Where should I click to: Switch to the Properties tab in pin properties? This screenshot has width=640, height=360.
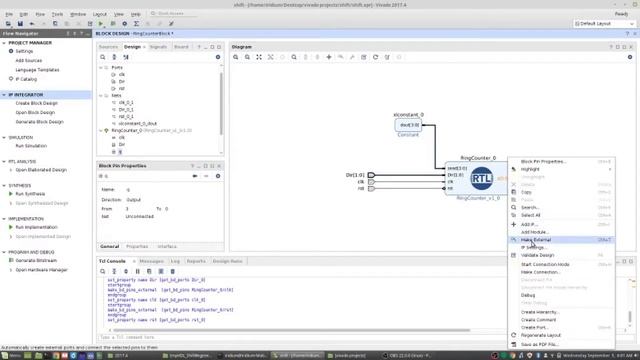[137, 247]
